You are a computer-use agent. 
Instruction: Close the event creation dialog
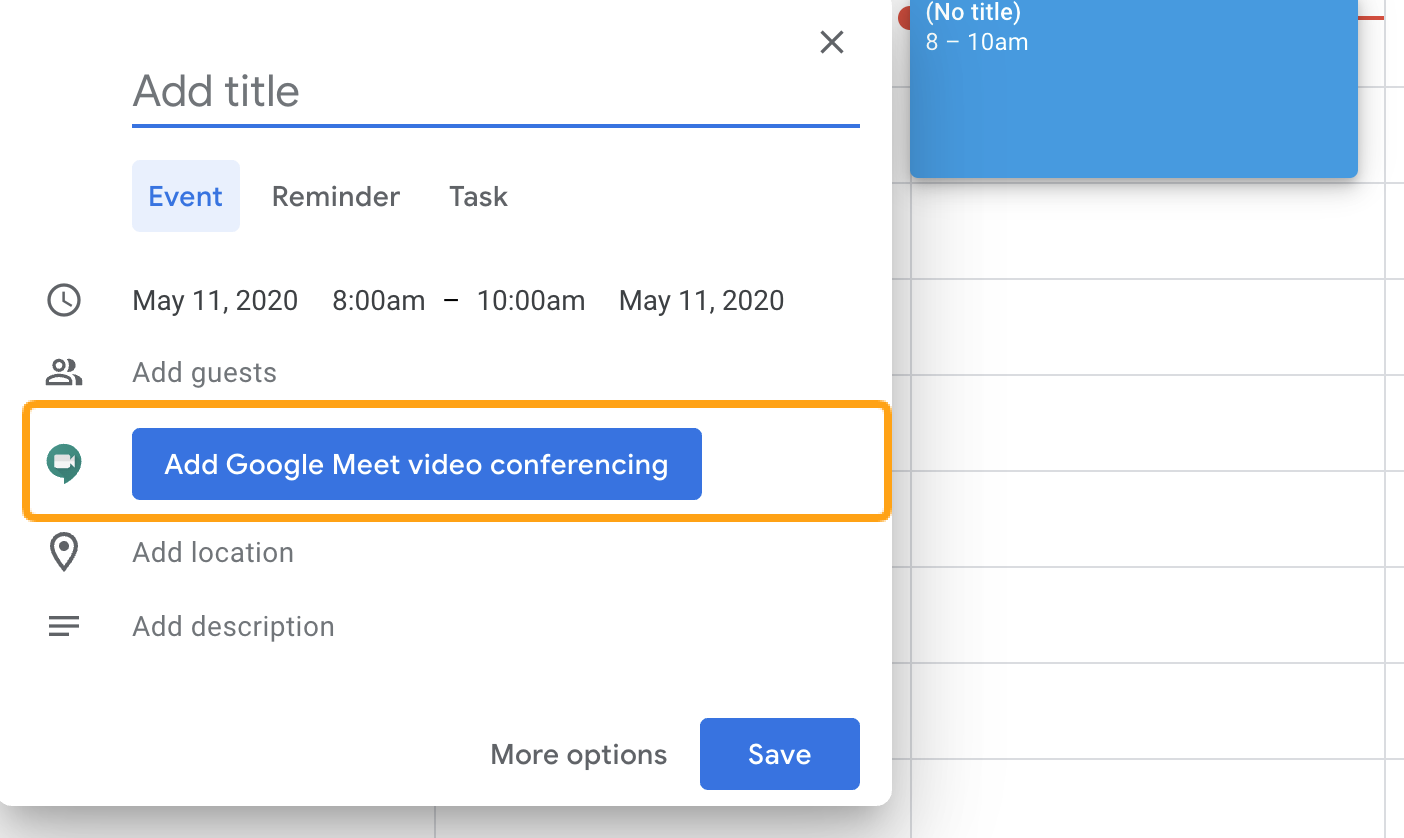coord(832,42)
